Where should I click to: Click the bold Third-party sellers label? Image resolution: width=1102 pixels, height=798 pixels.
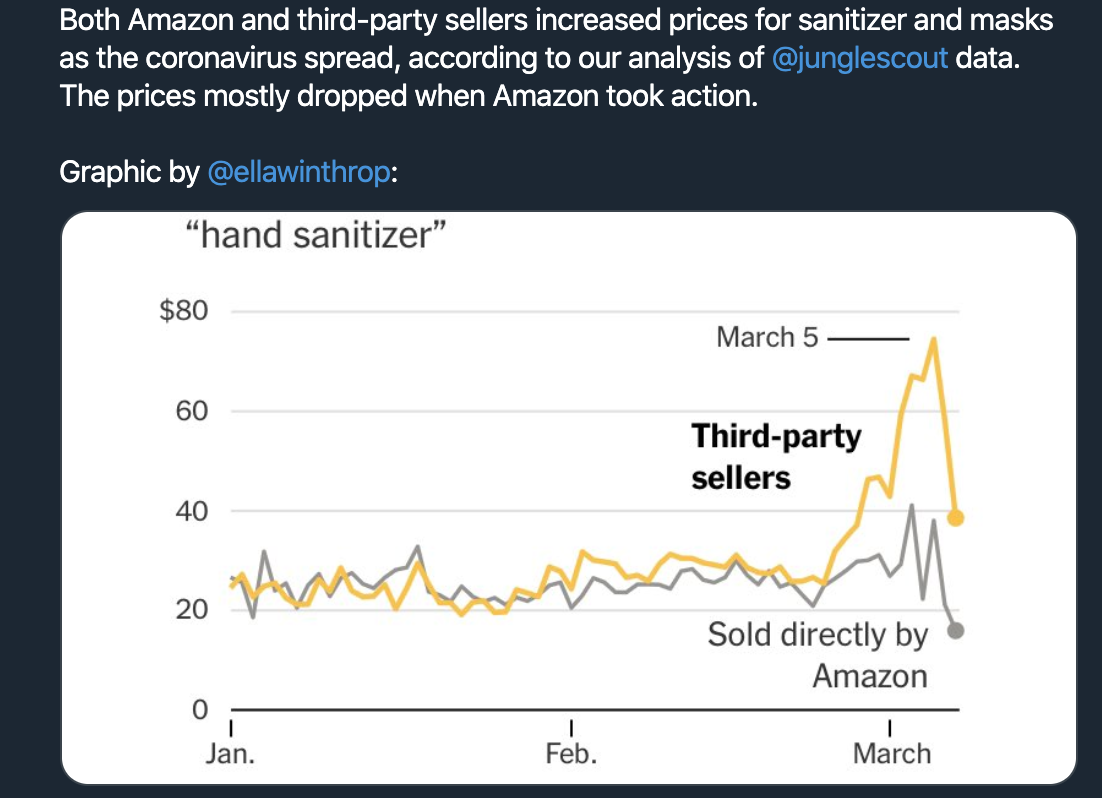tap(776, 456)
